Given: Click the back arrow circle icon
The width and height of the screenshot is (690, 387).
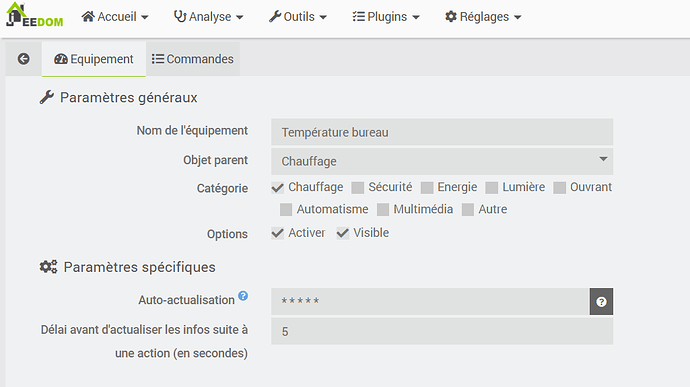Looking at the screenshot, I should tap(24, 59).
